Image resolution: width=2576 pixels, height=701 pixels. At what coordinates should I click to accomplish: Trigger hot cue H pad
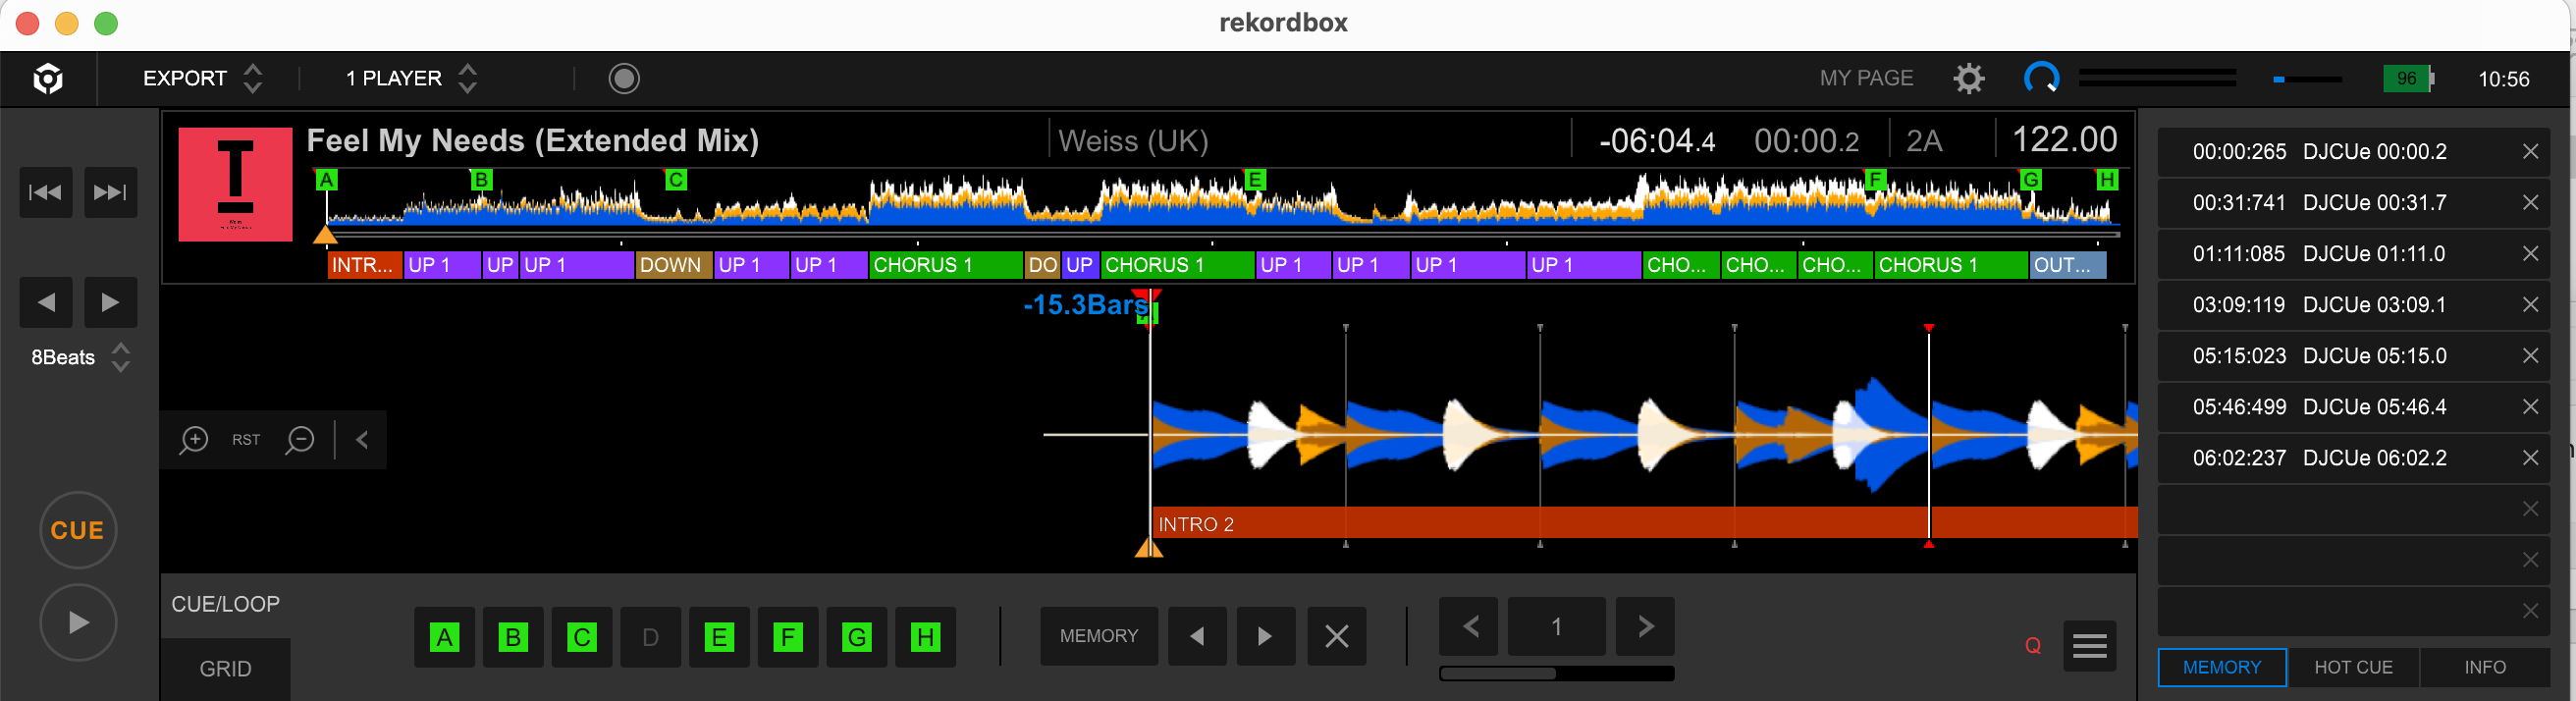pos(926,637)
